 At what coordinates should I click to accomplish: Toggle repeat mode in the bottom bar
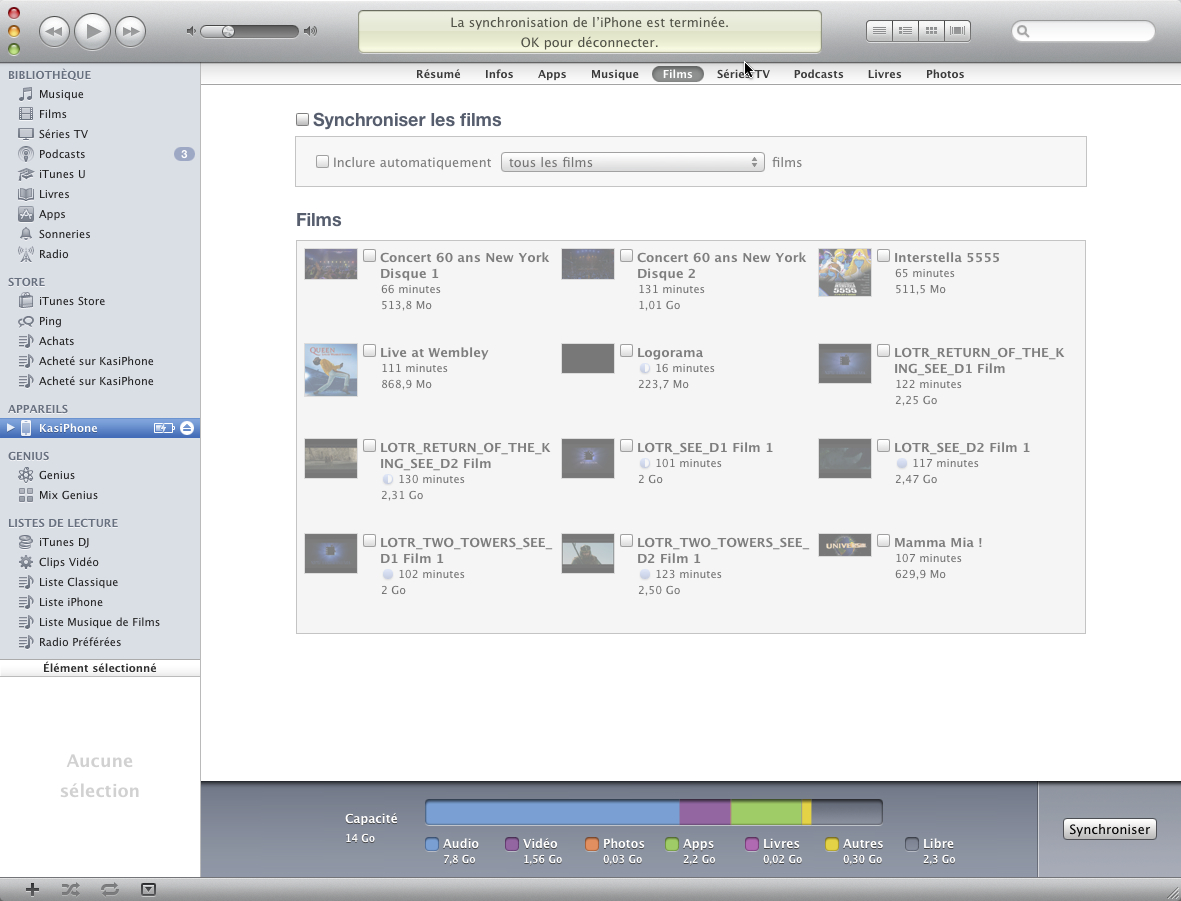tap(109, 890)
